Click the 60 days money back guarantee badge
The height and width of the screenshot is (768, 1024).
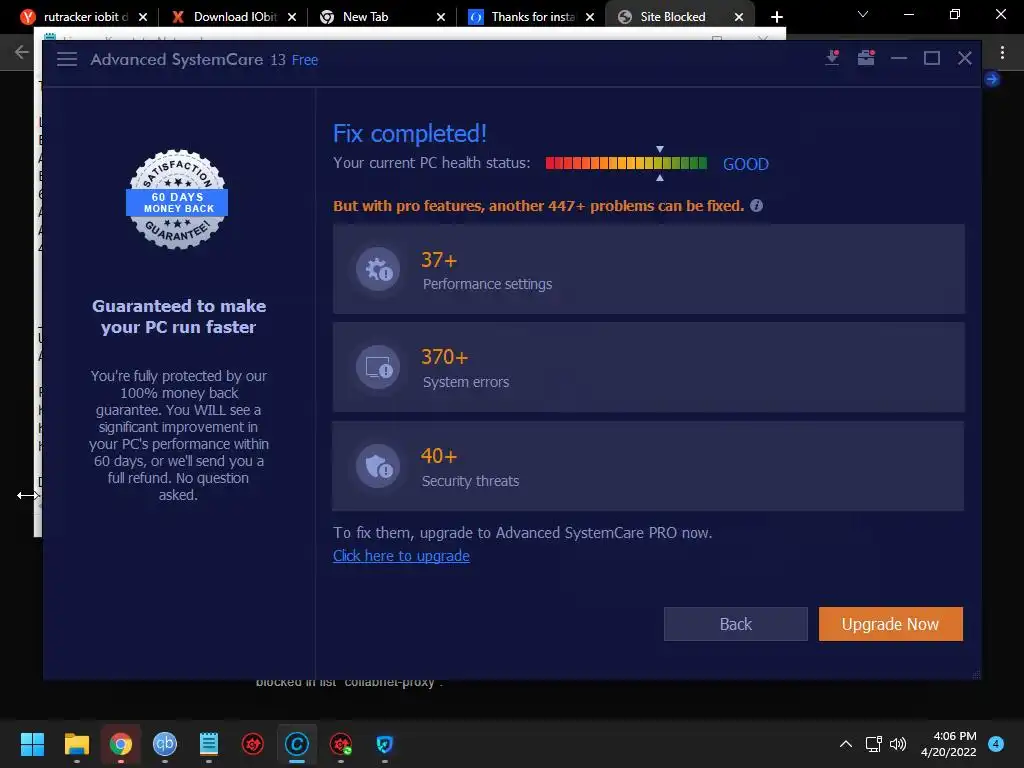(x=178, y=200)
